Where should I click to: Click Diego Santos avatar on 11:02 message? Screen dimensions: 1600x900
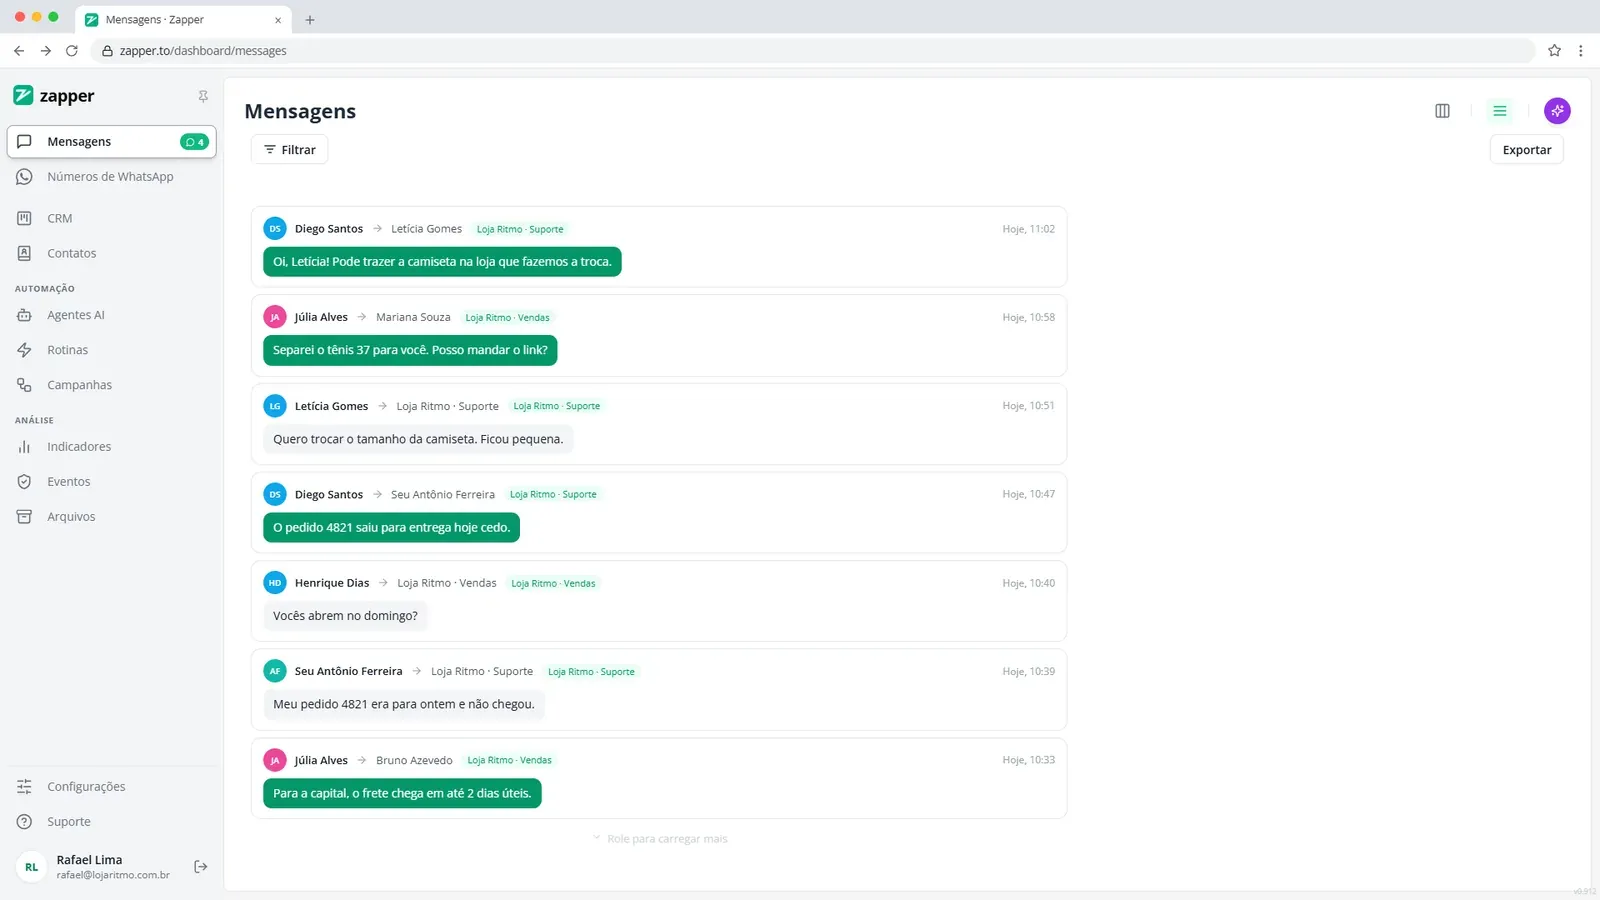(275, 229)
